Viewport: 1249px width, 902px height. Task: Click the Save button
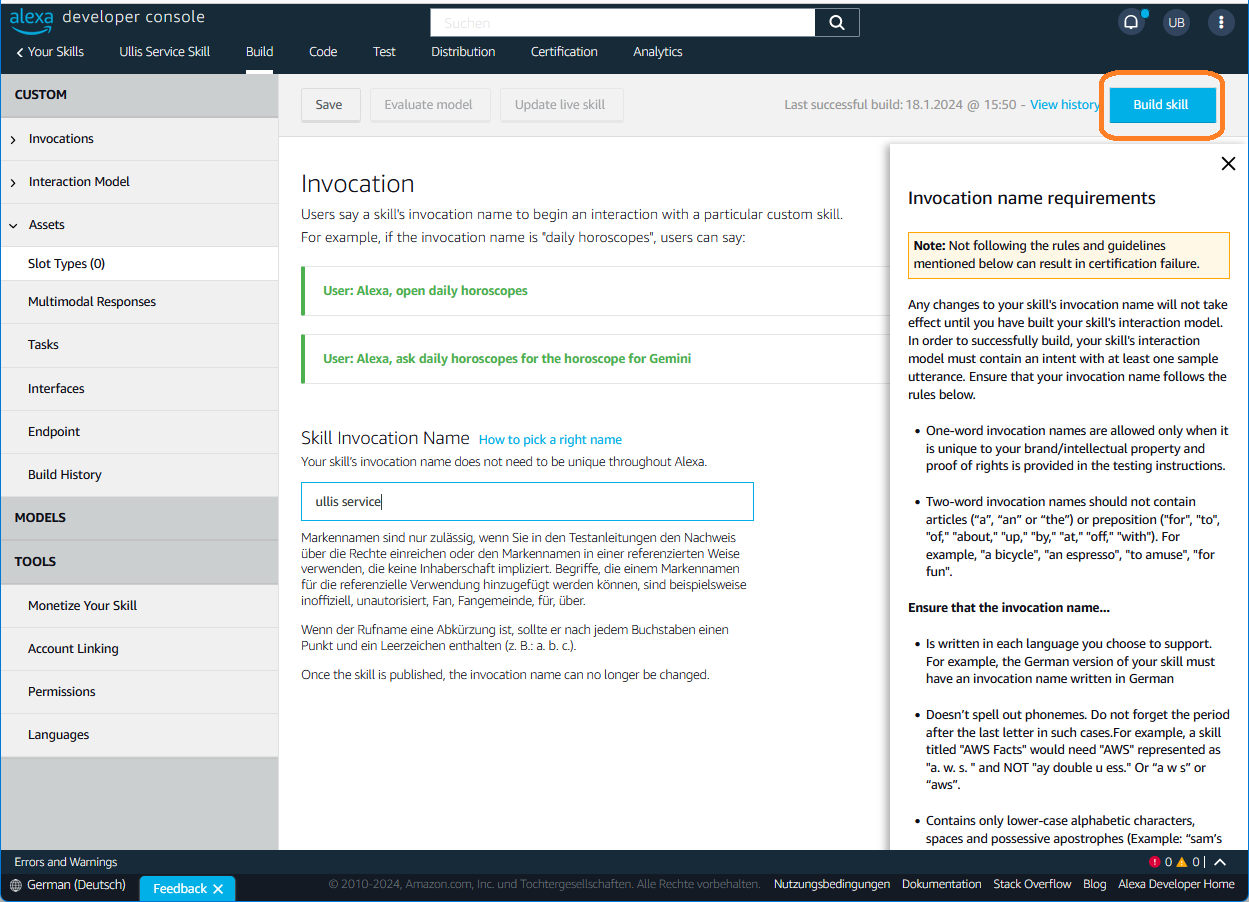(x=329, y=105)
